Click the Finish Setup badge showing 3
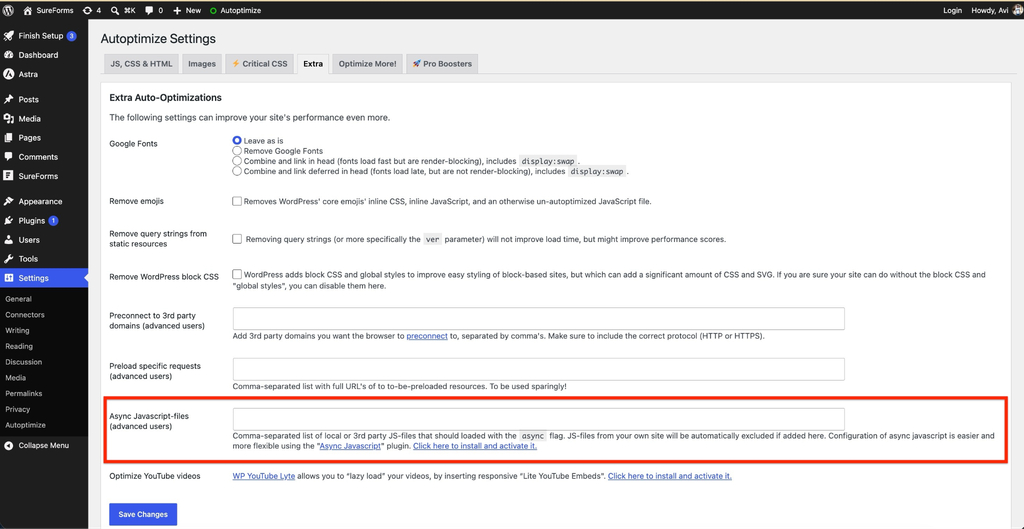 72,36
